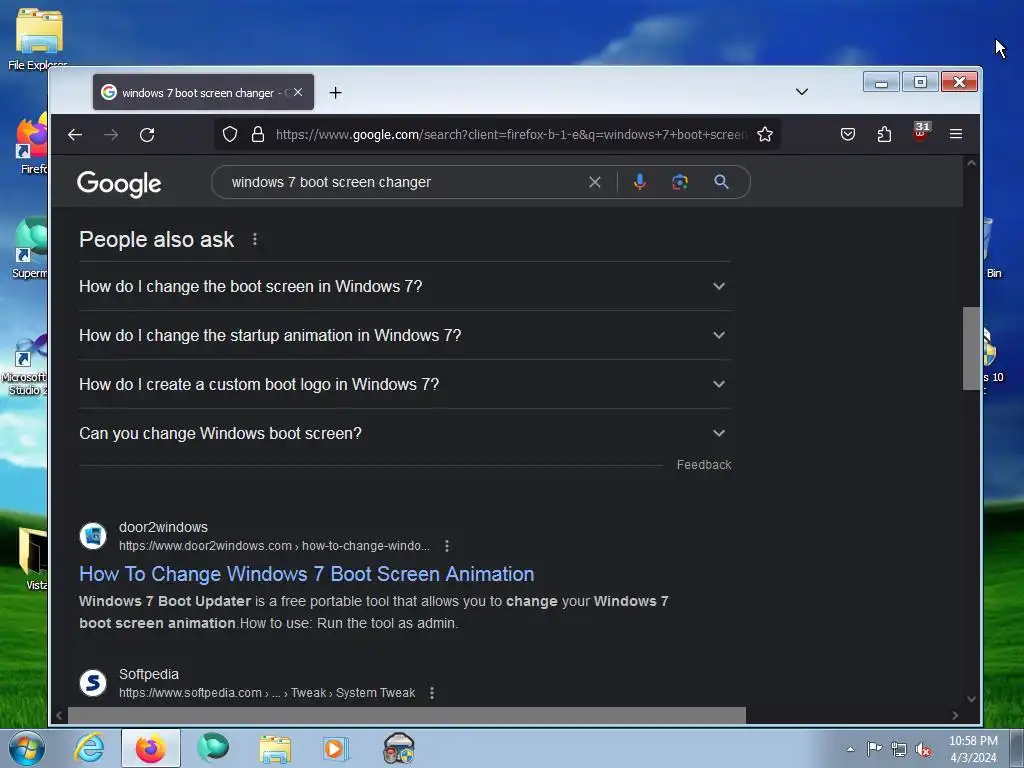The width and height of the screenshot is (1024, 768).
Task: Close the Google search tab
Action: tap(298, 92)
